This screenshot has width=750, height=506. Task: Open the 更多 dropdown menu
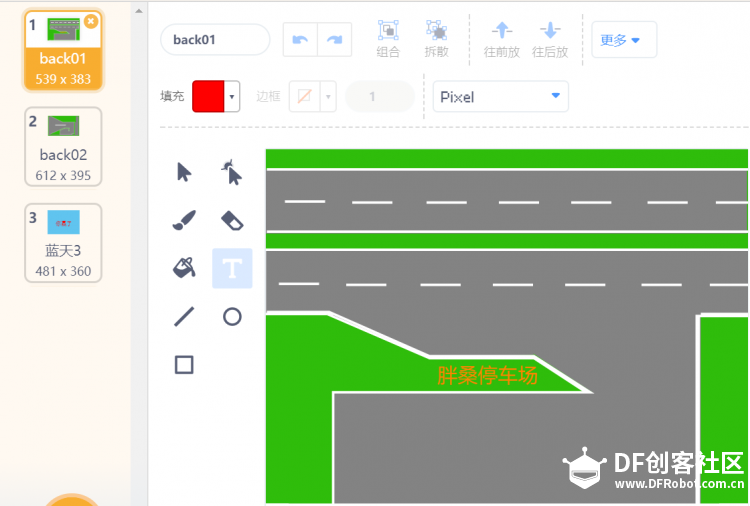(624, 40)
